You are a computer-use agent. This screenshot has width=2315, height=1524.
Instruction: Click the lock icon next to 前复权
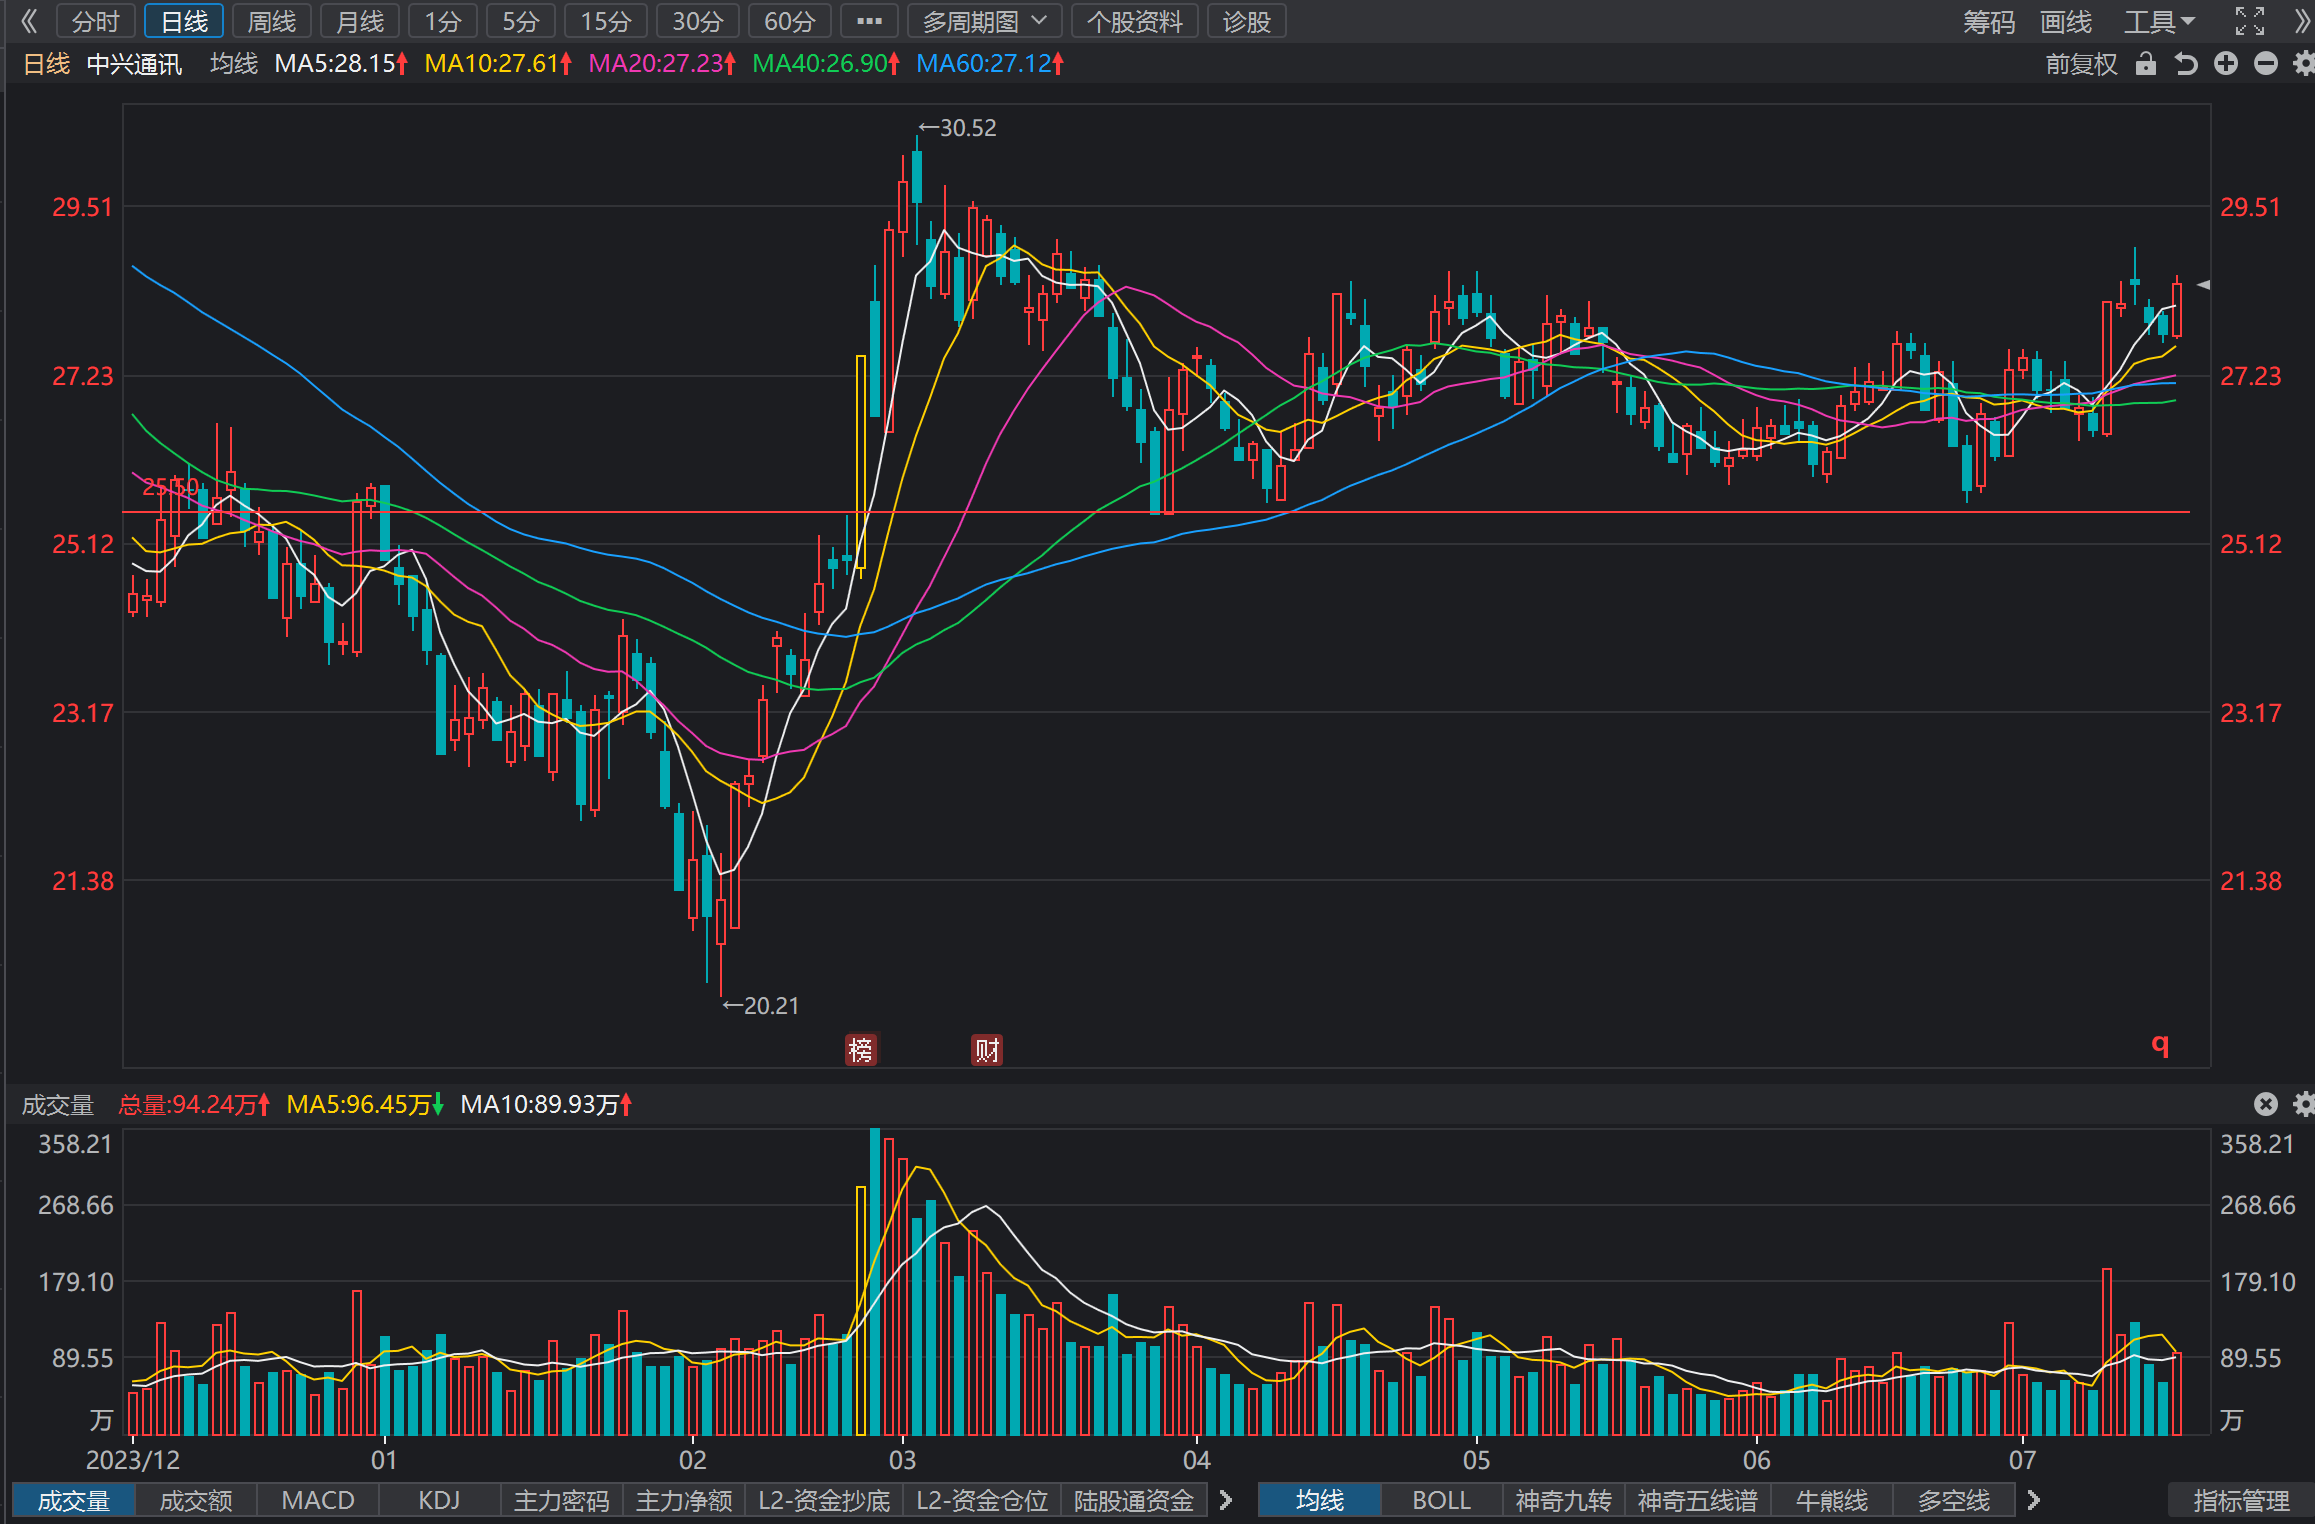click(x=2145, y=64)
